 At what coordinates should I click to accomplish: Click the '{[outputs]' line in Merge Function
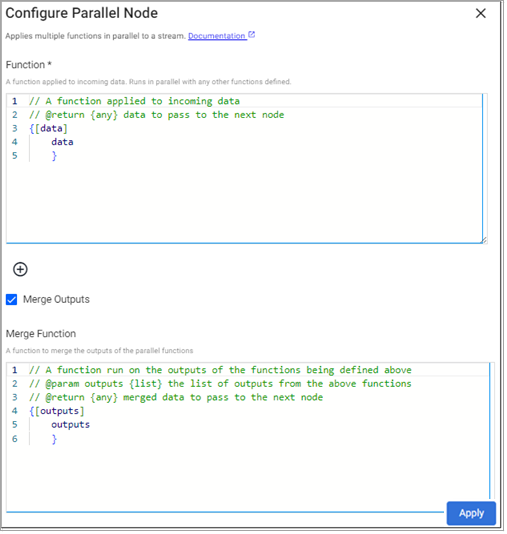57,411
